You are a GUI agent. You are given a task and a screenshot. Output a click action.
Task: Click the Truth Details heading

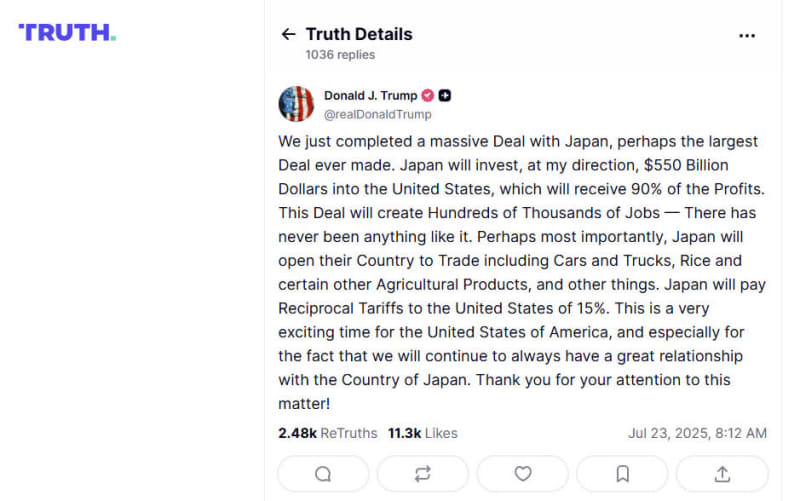(x=359, y=34)
